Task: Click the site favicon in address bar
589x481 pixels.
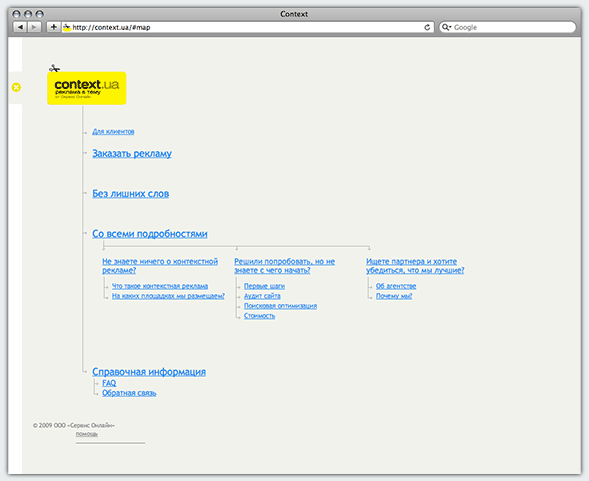Action: pos(67,27)
